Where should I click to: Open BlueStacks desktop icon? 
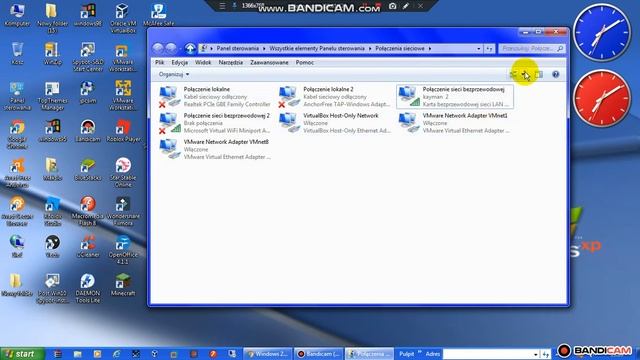88,169
